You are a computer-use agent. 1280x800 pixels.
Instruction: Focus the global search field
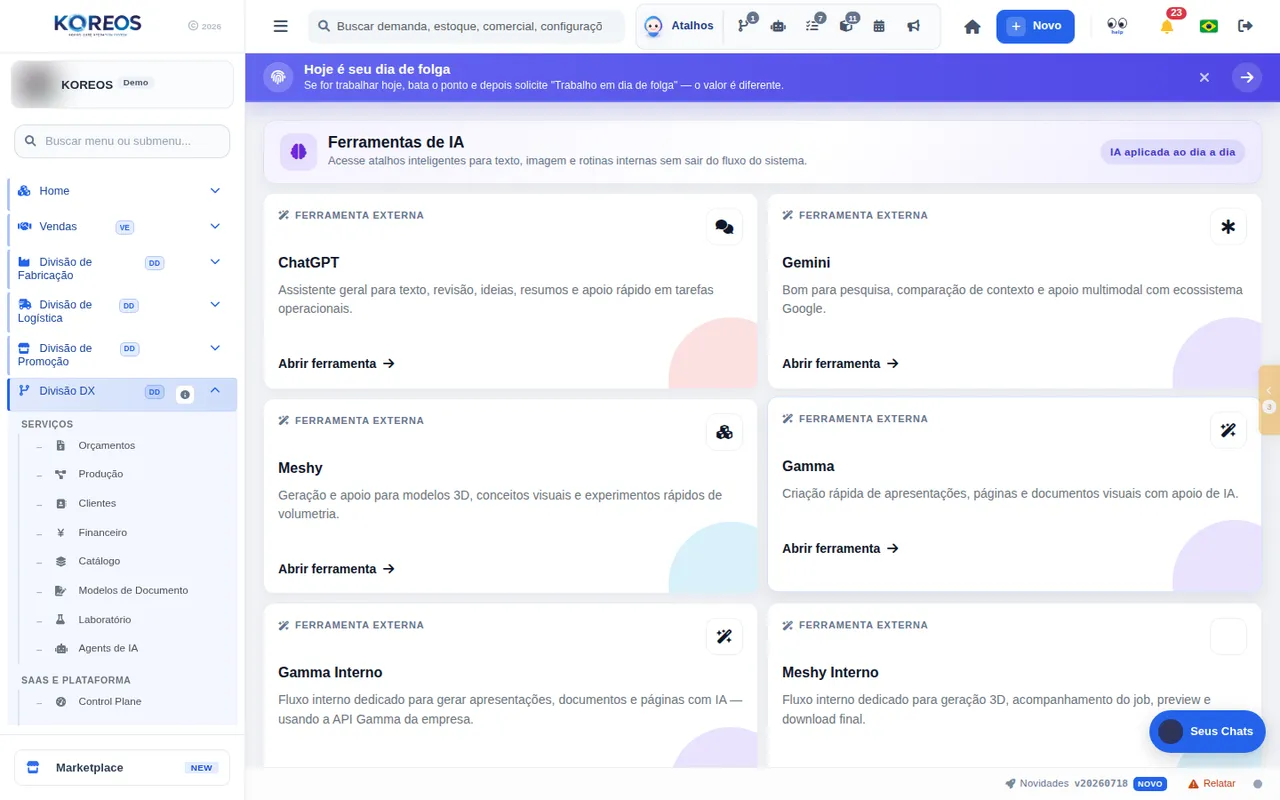(466, 27)
